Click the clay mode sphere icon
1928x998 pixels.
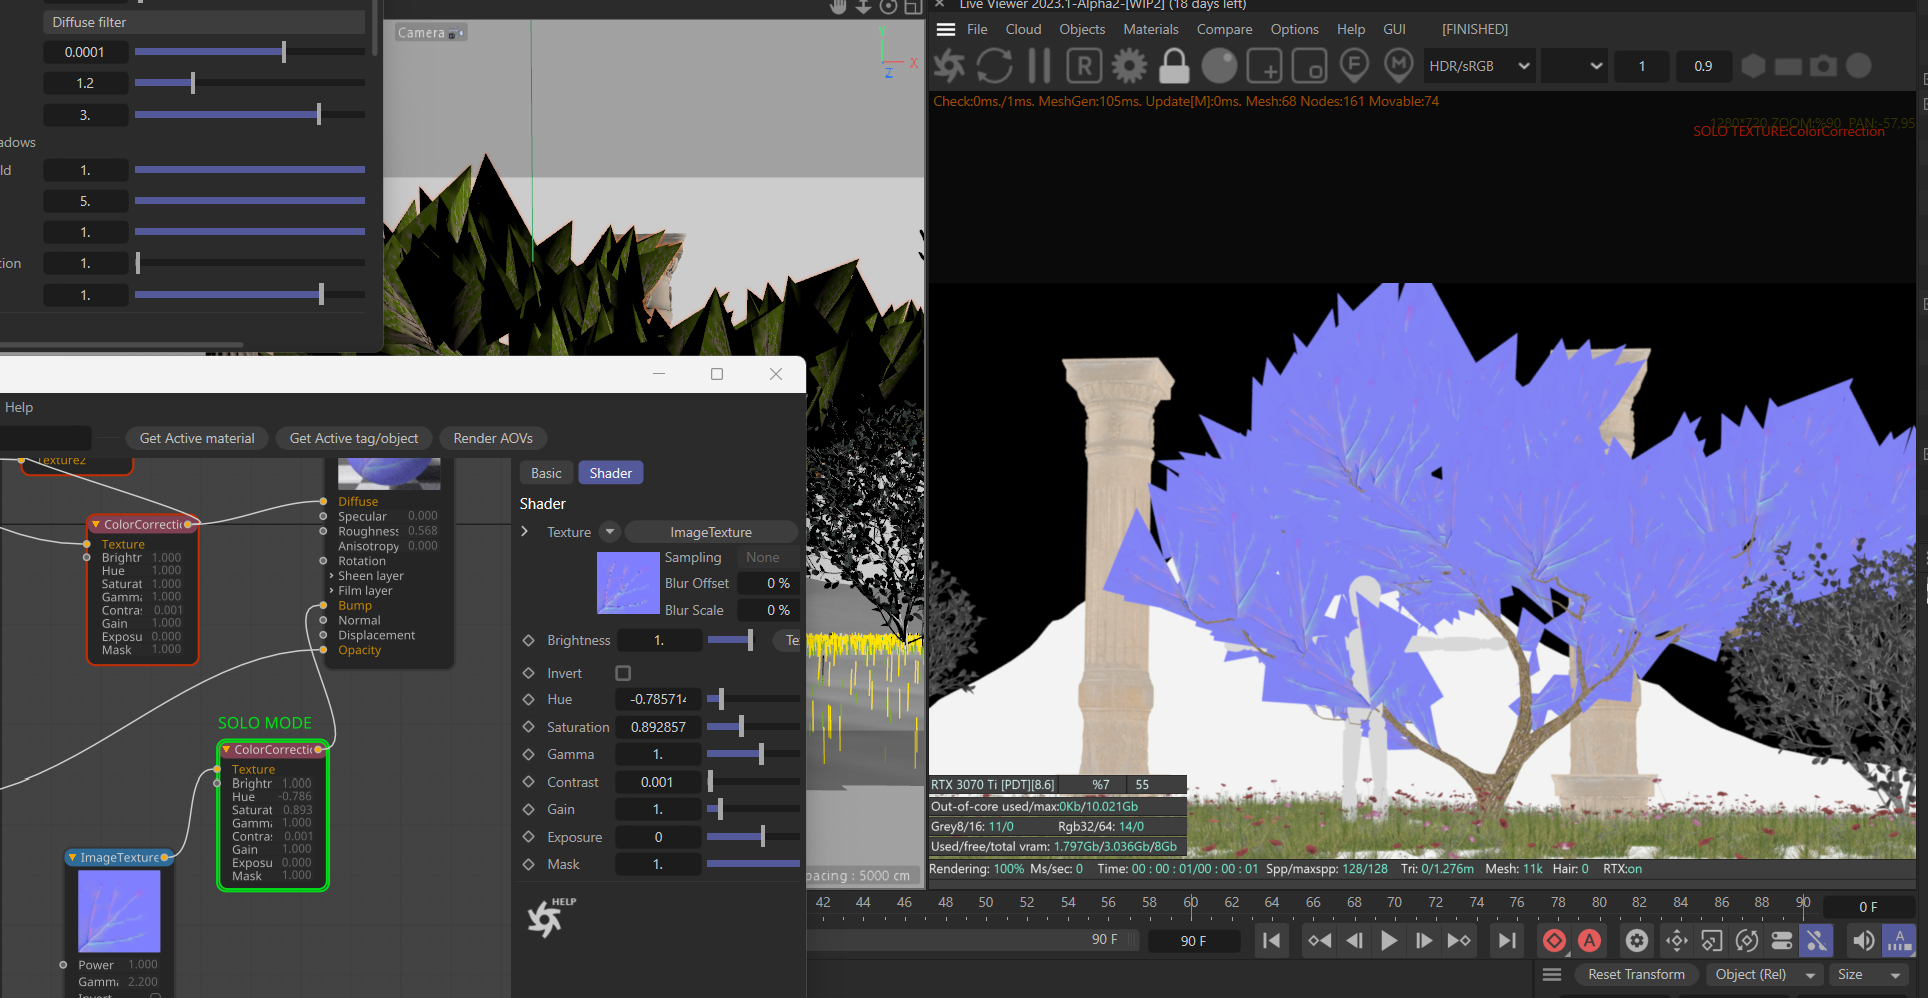[1219, 66]
